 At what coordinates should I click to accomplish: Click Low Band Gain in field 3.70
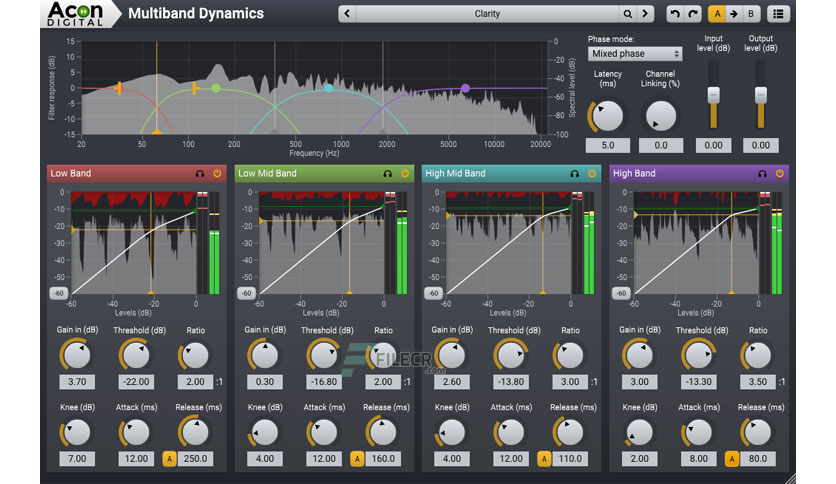click(77, 382)
